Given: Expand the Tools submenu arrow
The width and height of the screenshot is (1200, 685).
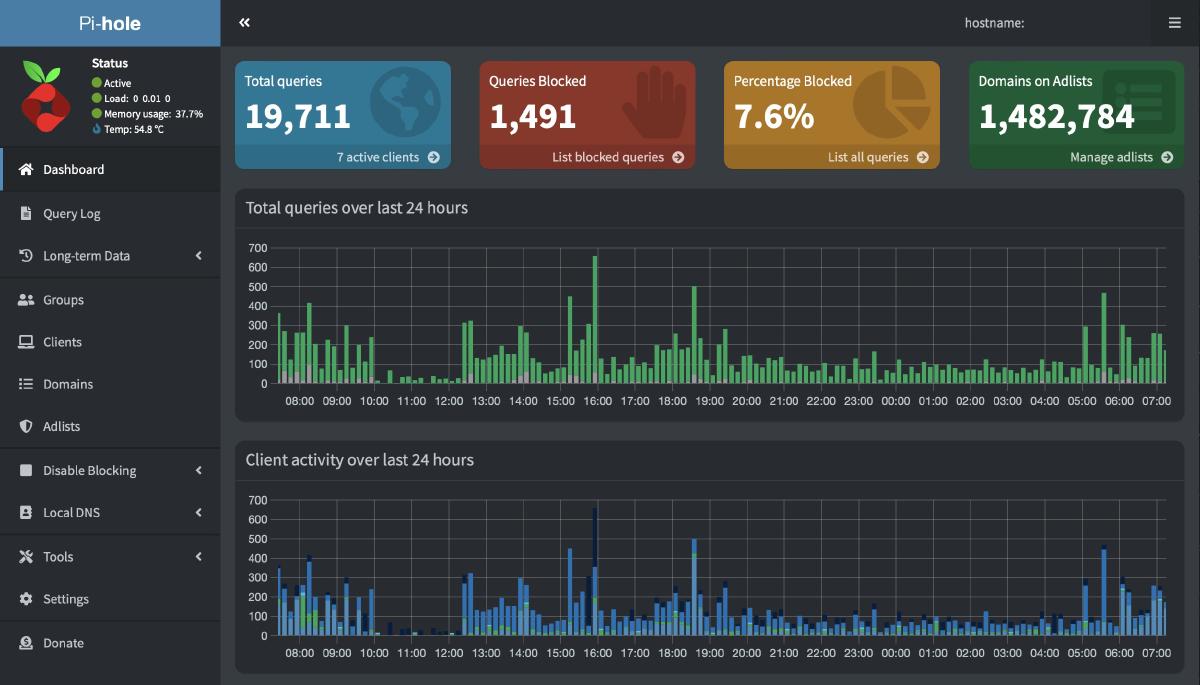Looking at the screenshot, I should click(198, 557).
